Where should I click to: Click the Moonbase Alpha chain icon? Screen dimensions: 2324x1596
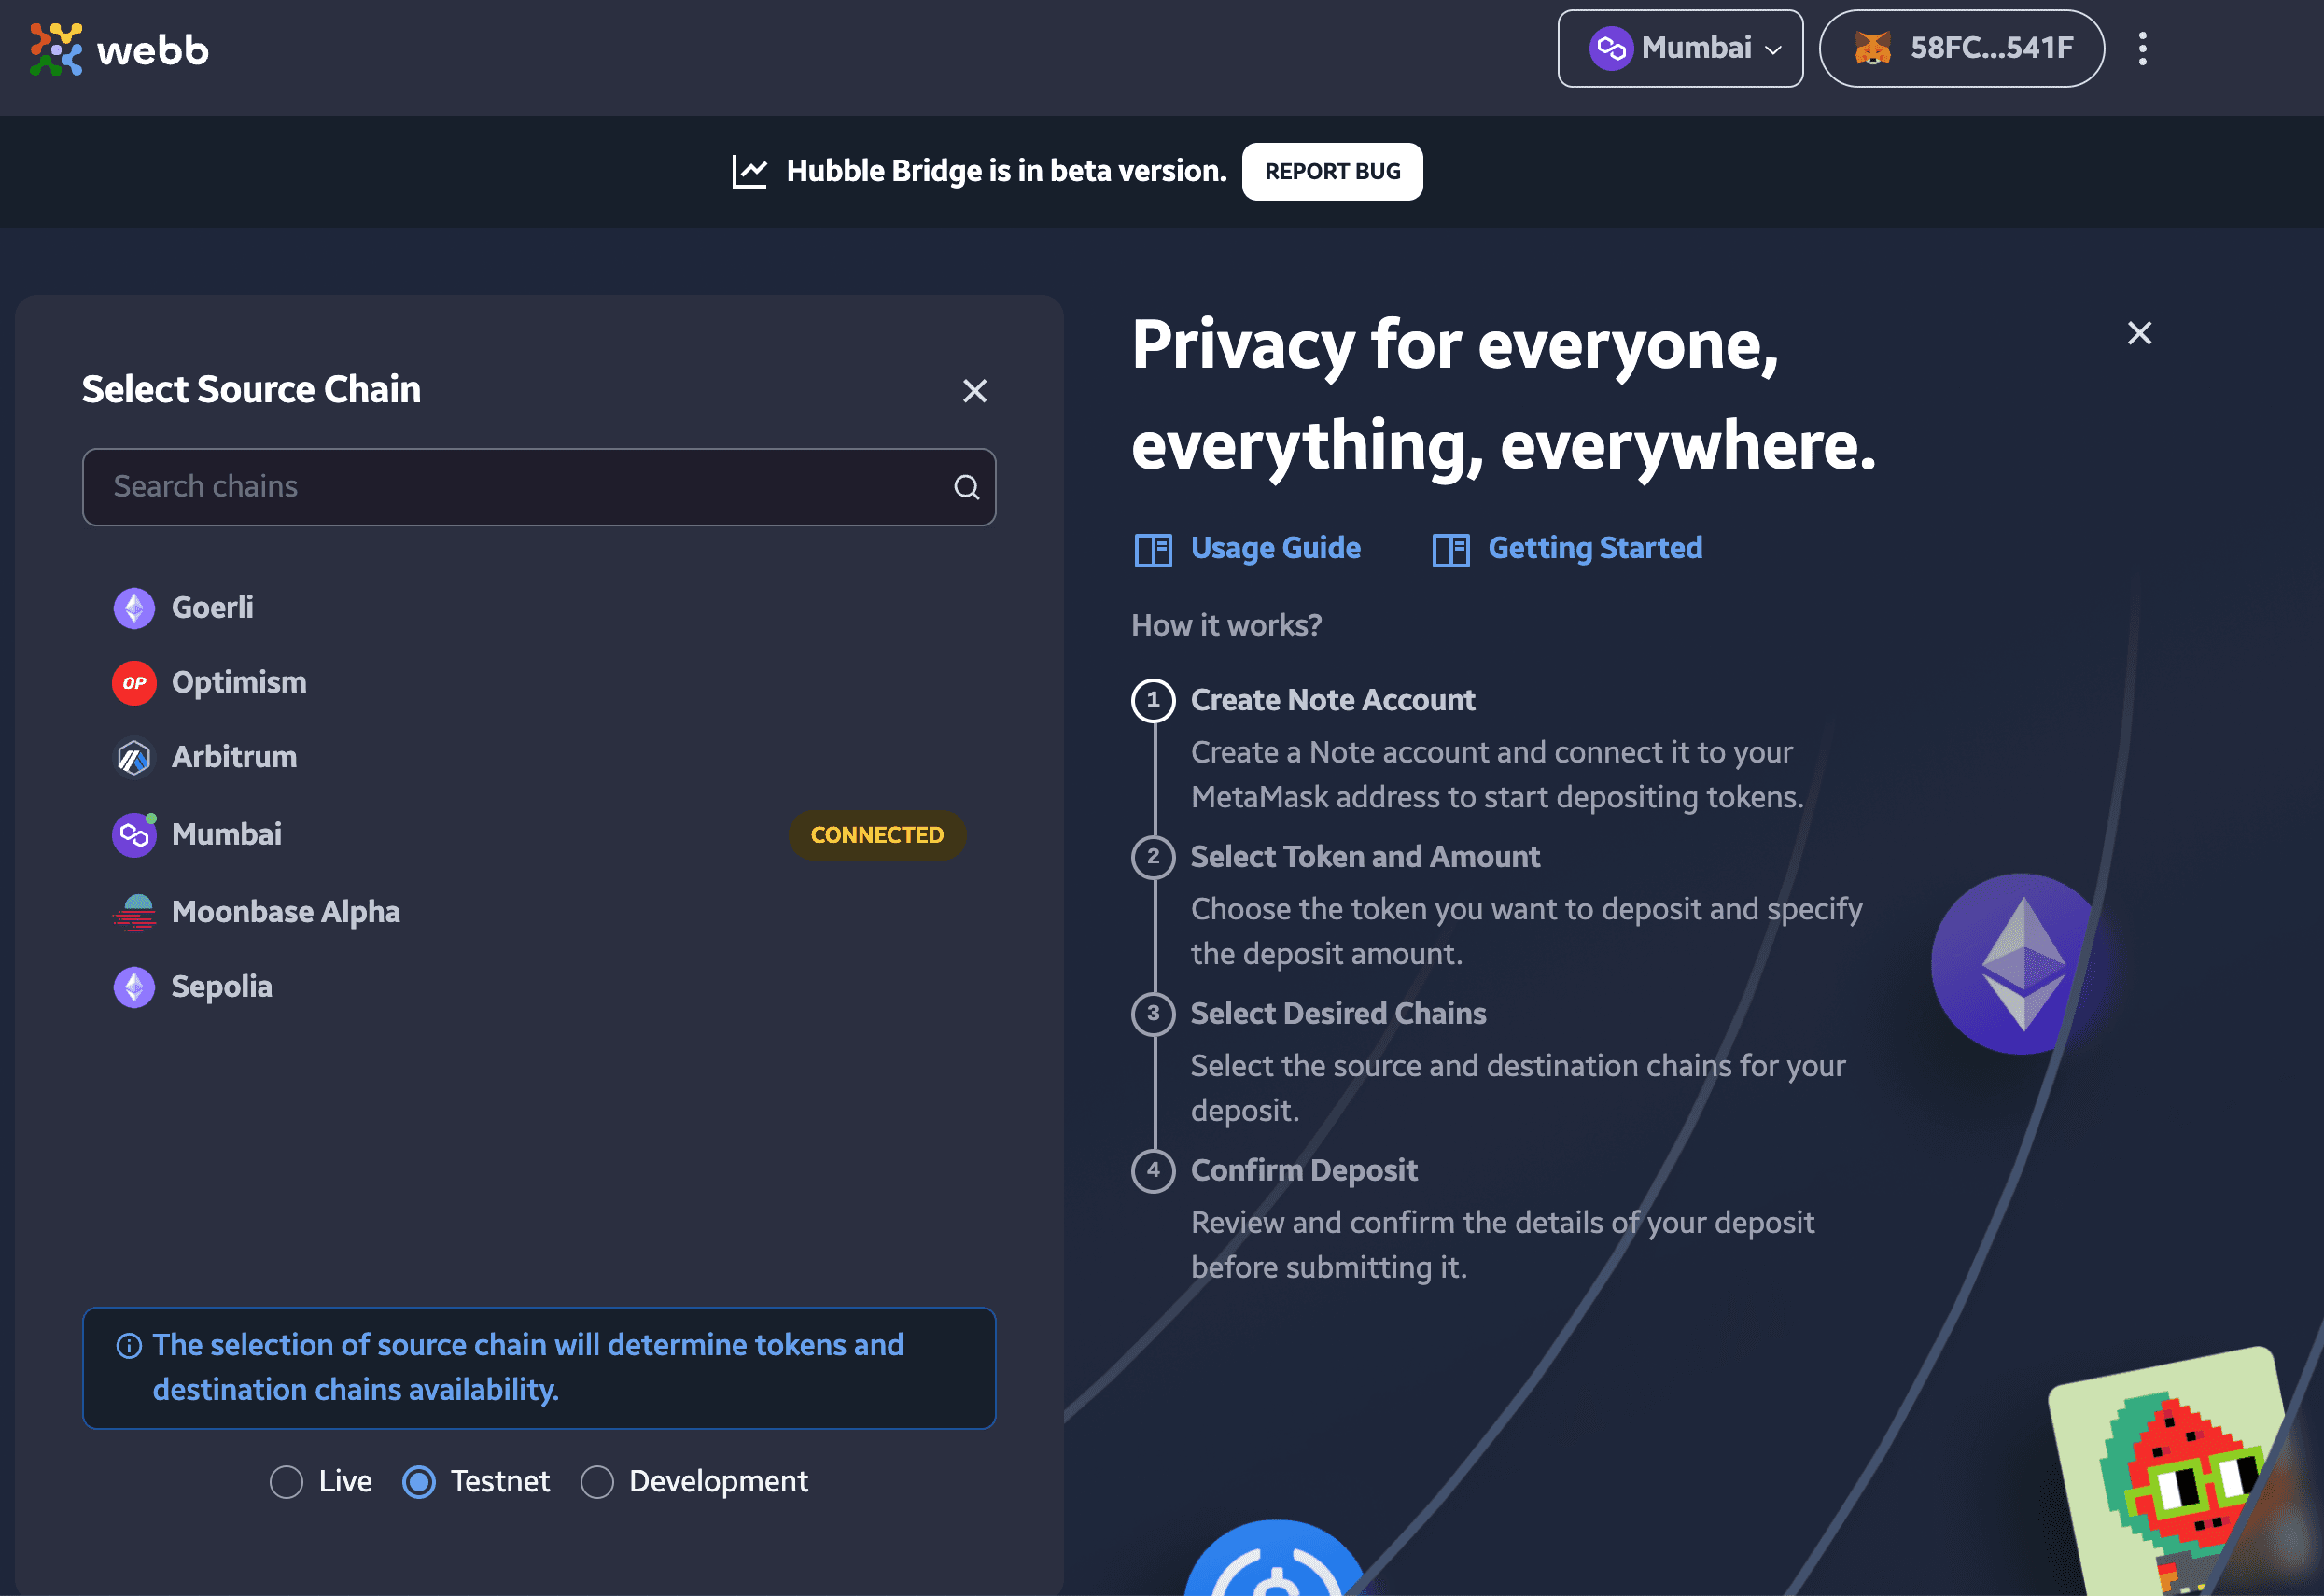pyautogui.click(x=136, y=909)
